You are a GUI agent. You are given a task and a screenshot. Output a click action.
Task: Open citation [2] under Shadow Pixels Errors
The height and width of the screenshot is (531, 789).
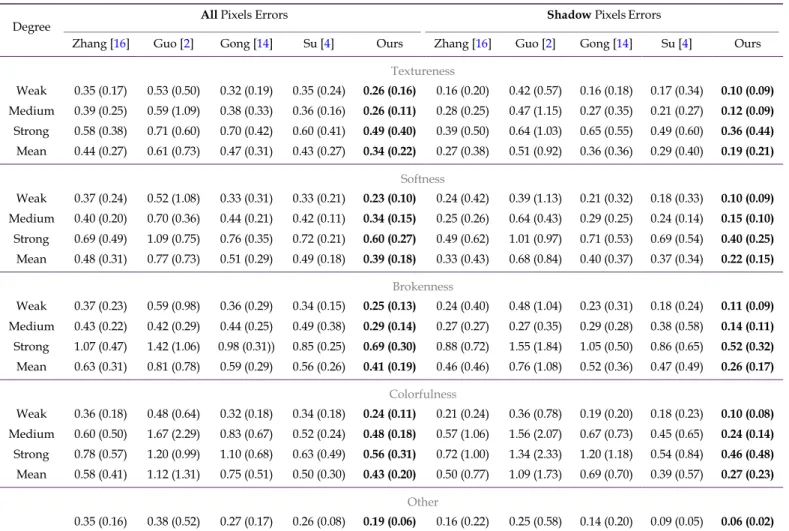point(548,44)
